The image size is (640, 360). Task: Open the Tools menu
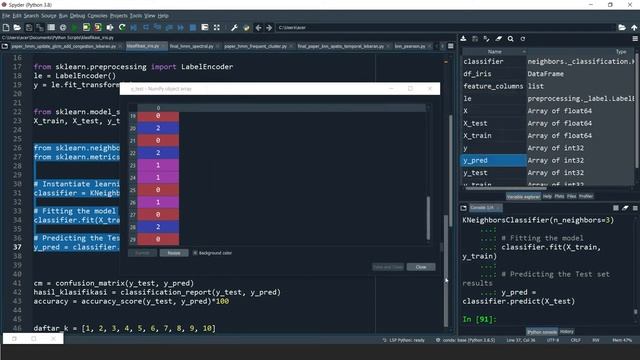click(x=136, y=16)
